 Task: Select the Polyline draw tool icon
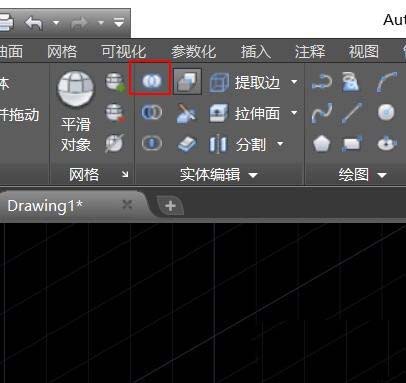coord(322,82)
